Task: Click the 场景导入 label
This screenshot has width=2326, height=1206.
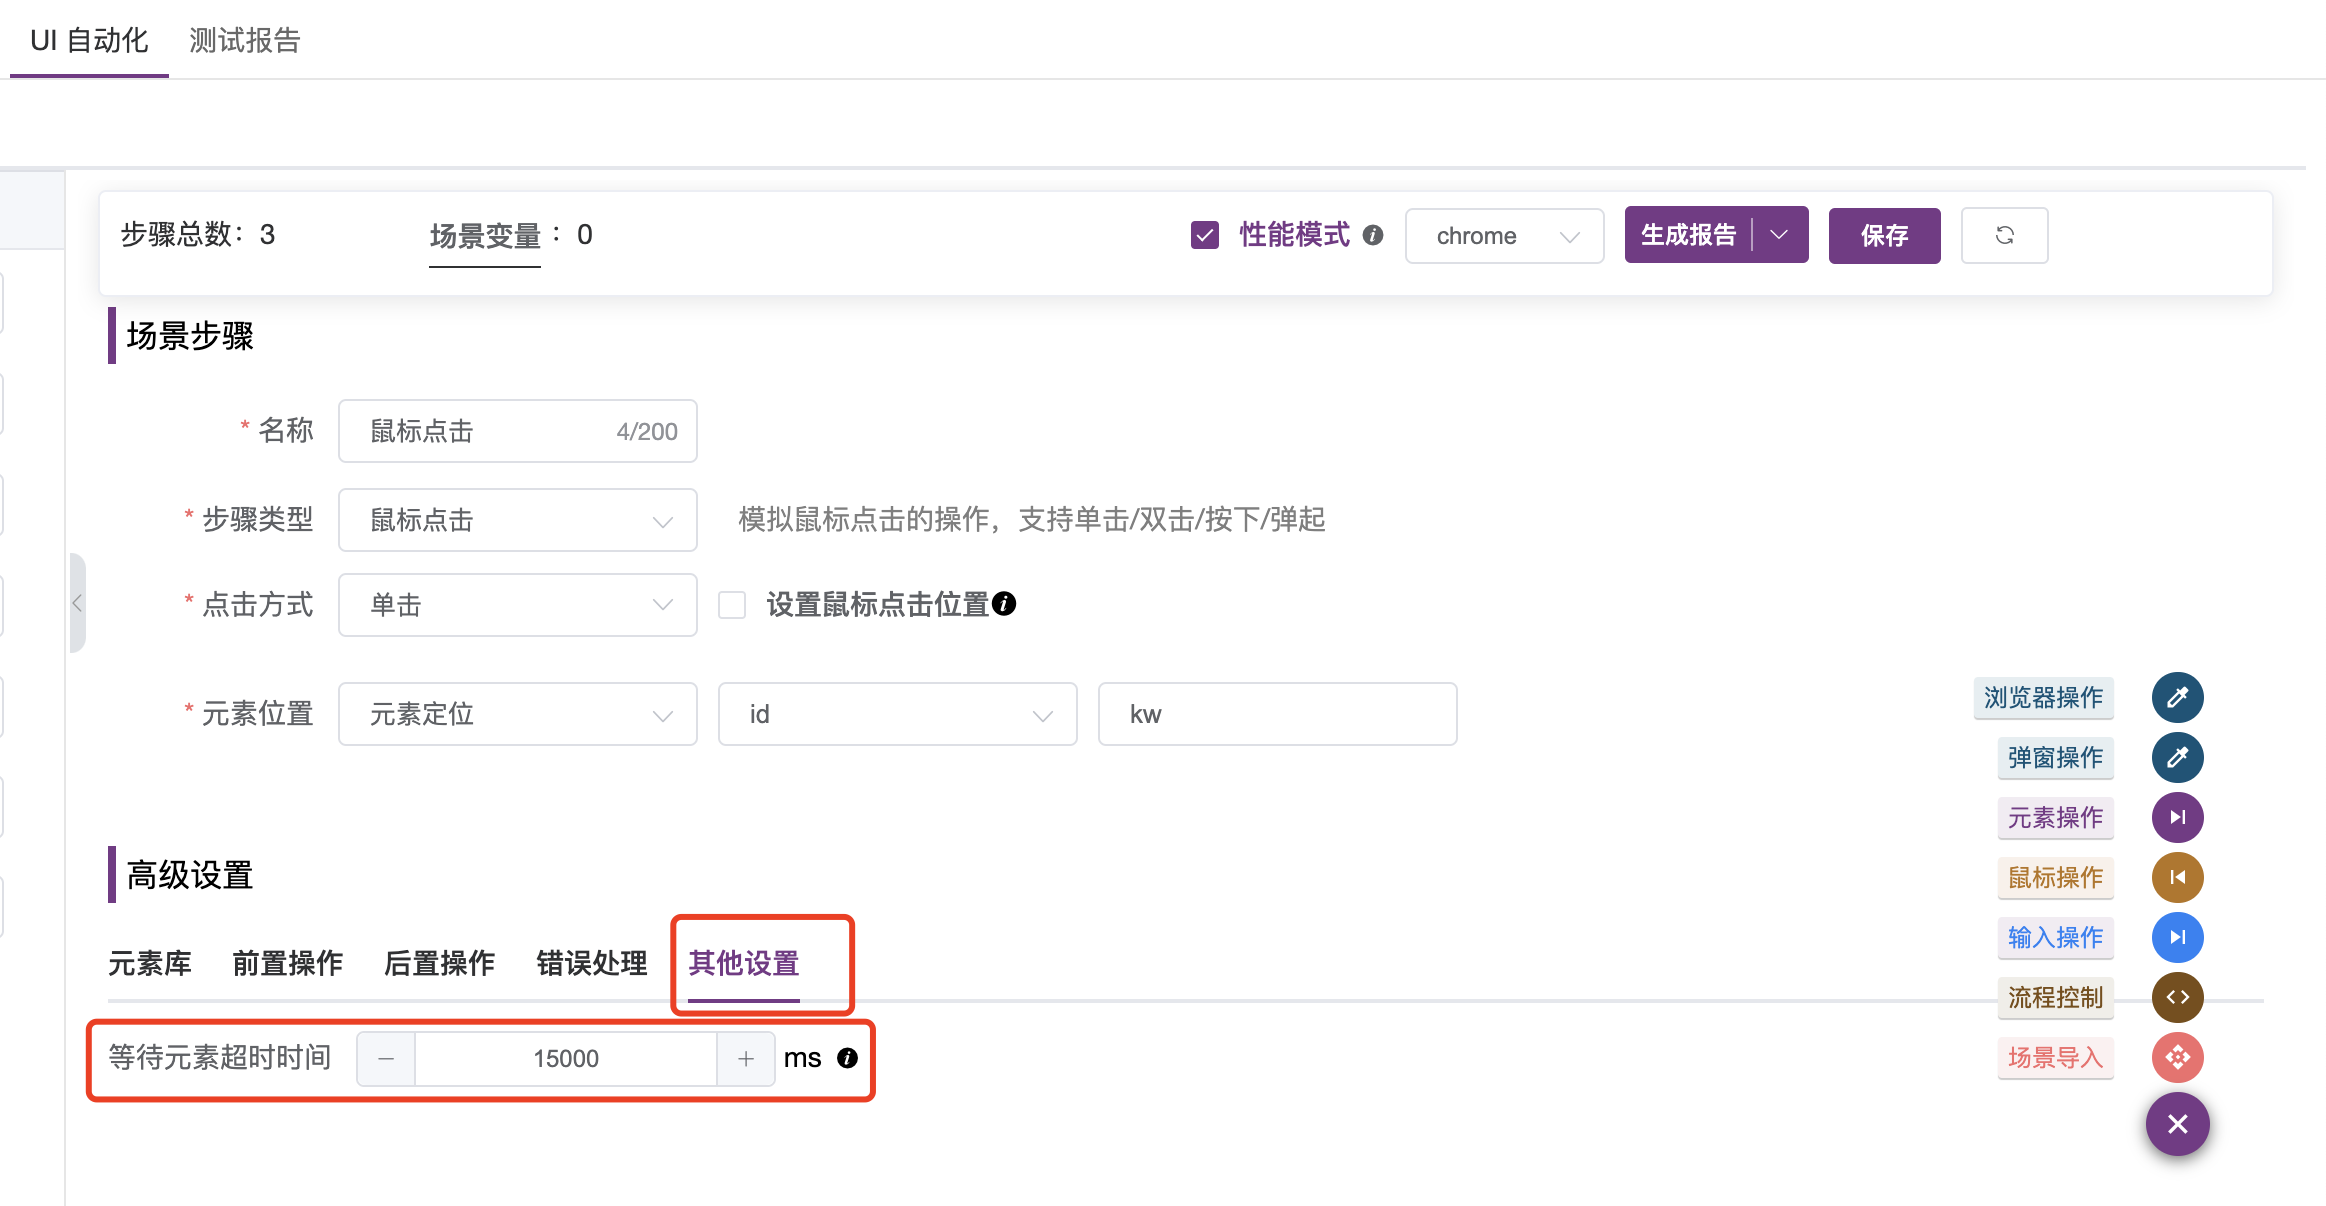Action: tap(2055, 1057)
